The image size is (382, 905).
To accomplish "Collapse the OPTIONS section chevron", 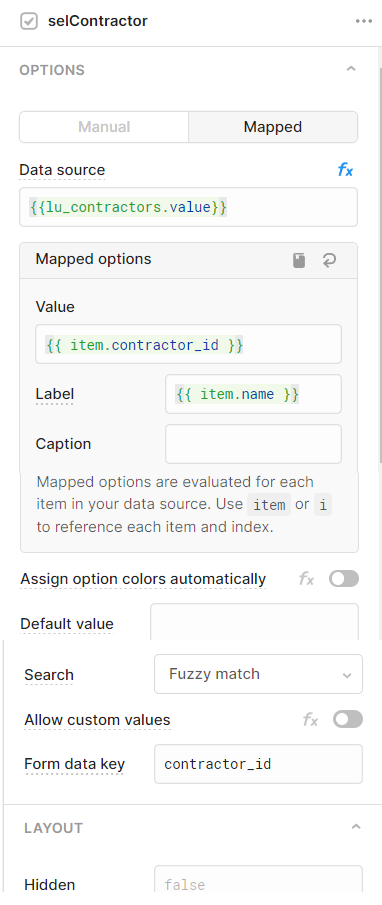I will point(351,69).
